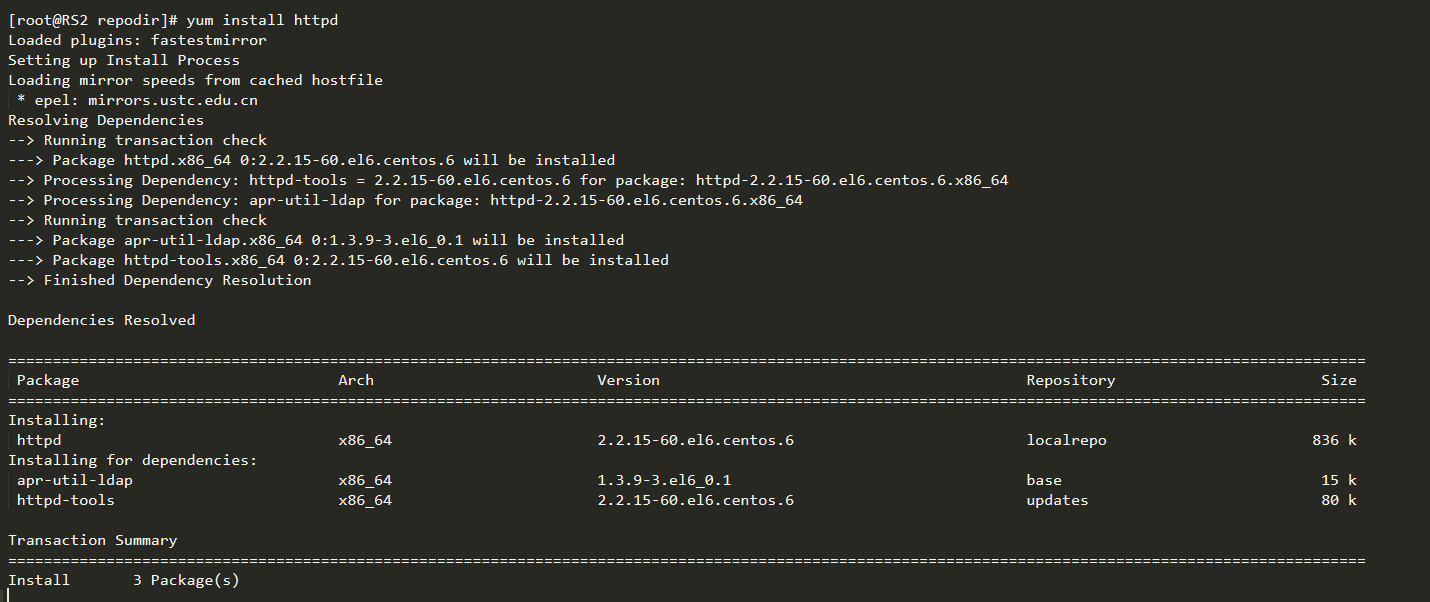Click the httpd package row name

[39, 440]
